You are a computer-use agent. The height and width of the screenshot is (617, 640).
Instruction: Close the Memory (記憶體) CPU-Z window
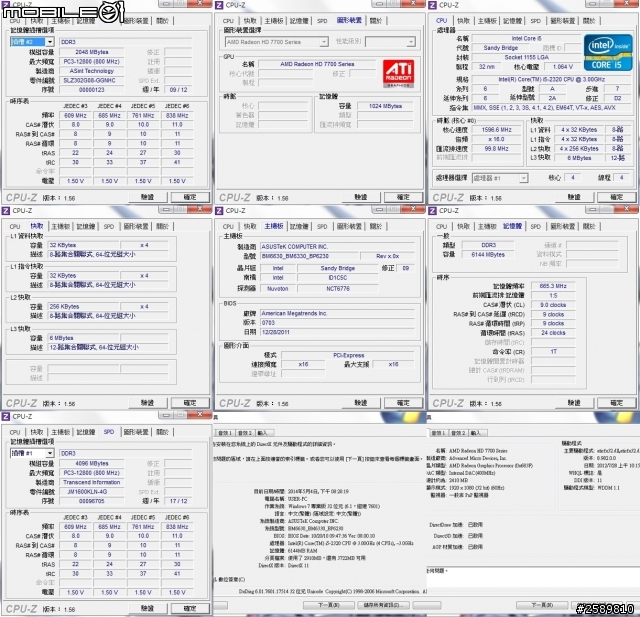[x=627, y=209]
